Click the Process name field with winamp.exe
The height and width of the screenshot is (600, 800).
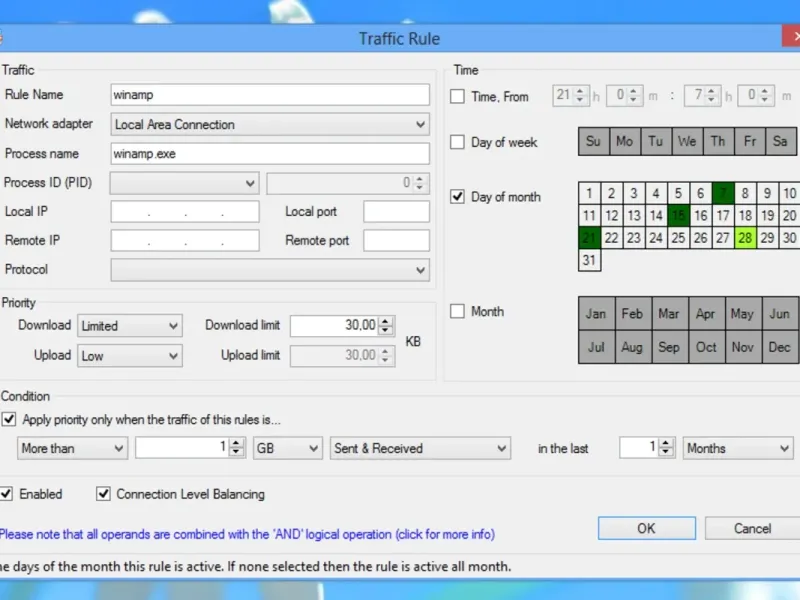pyautogui.click(x=270, y=154)
